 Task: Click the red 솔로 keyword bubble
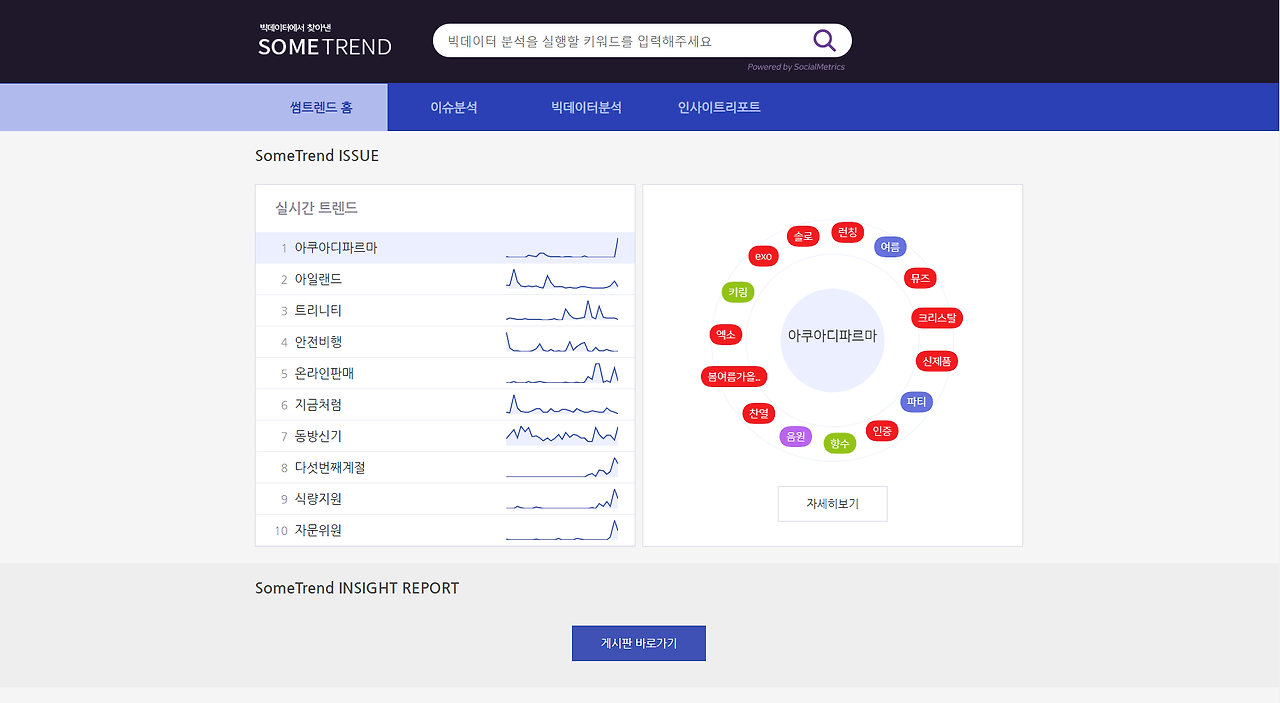coord(803,236)
